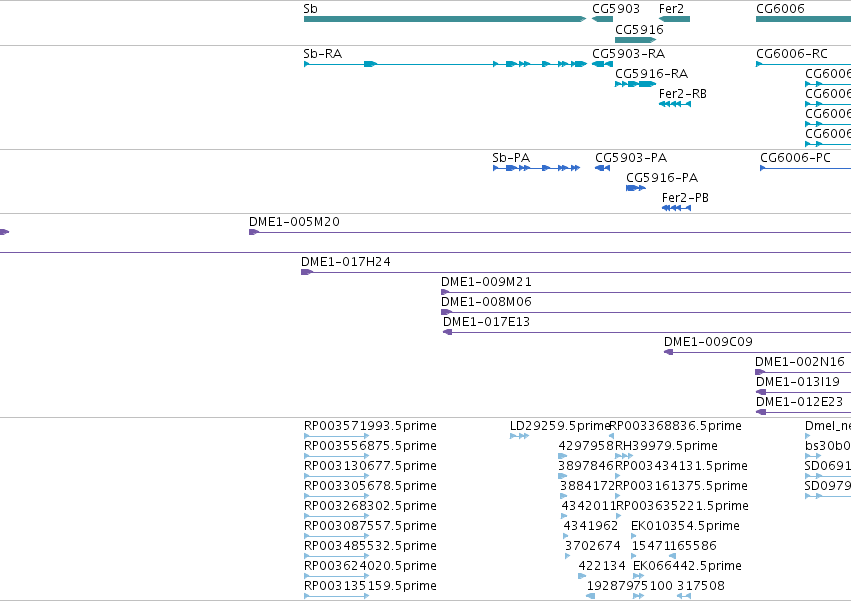Click the RP003305678.5prime EST label
Screen dimensions: 851x601
370,485
